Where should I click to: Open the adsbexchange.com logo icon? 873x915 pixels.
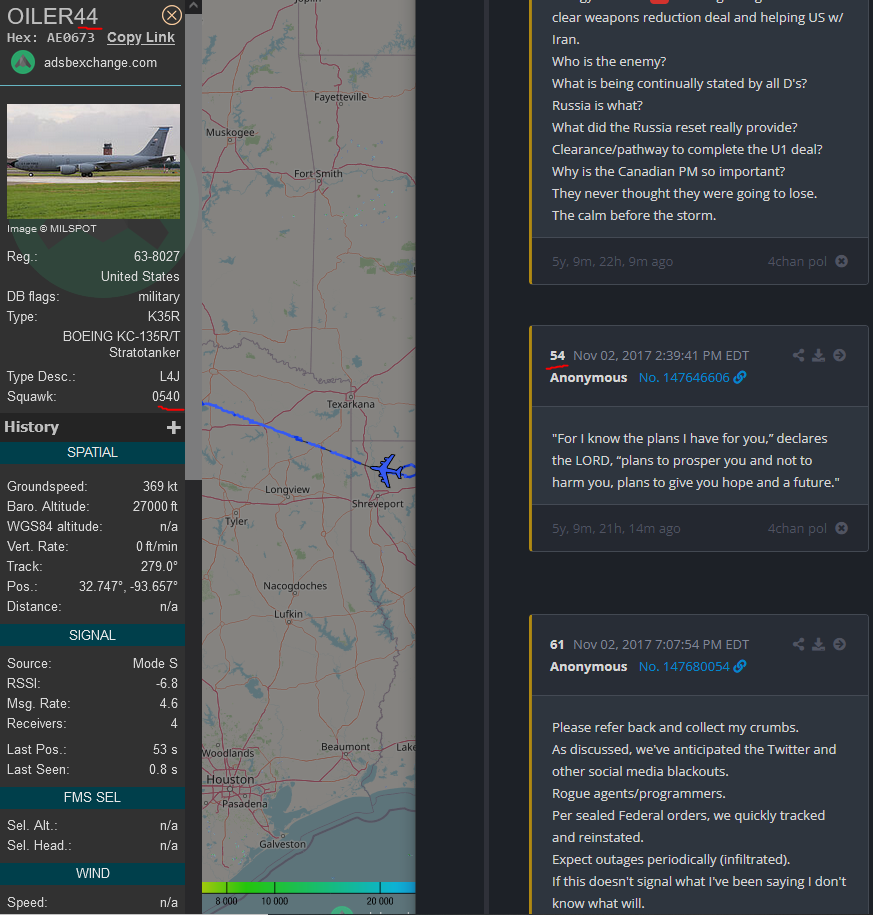(x=23, y=62)
